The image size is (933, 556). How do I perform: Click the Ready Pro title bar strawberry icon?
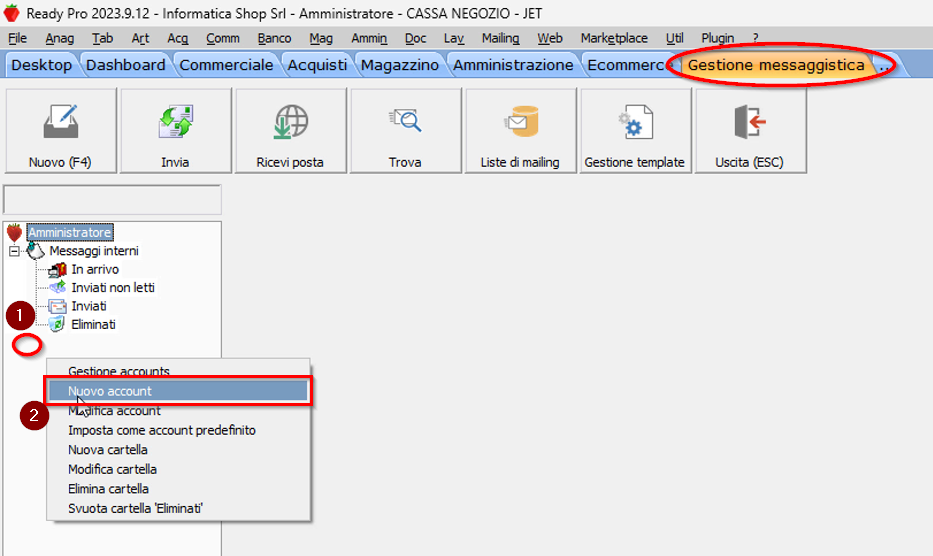11,13
